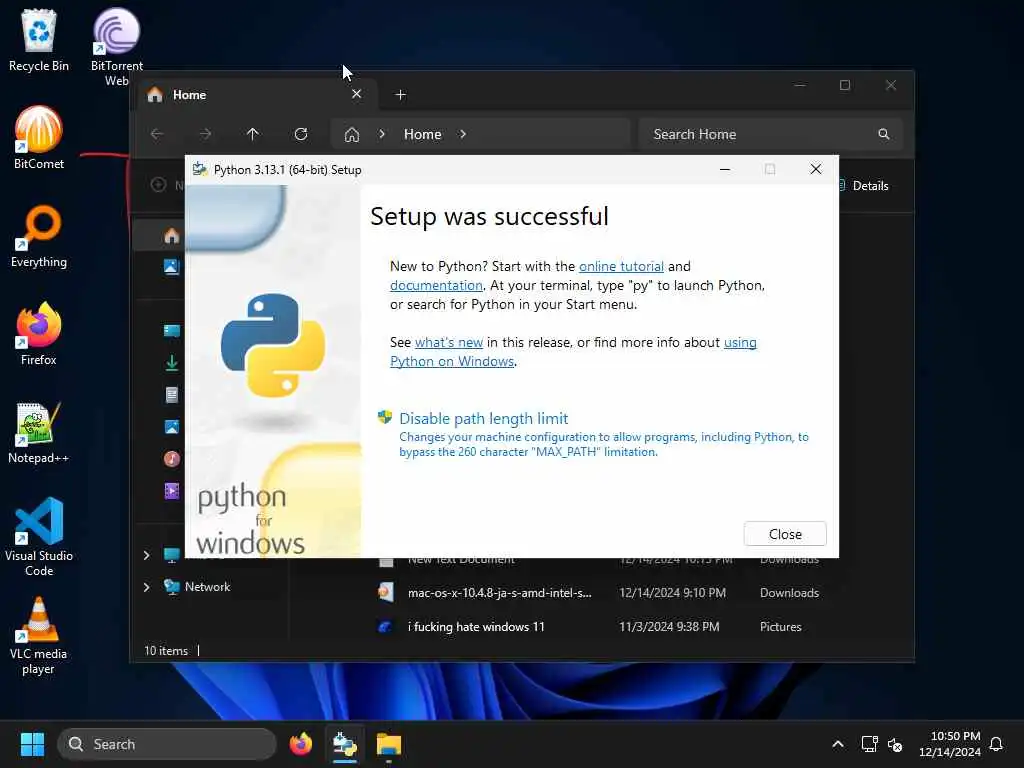Open the Details pane button
Viewport: 1024px width, 768px height.
click(x=864, y=185)
